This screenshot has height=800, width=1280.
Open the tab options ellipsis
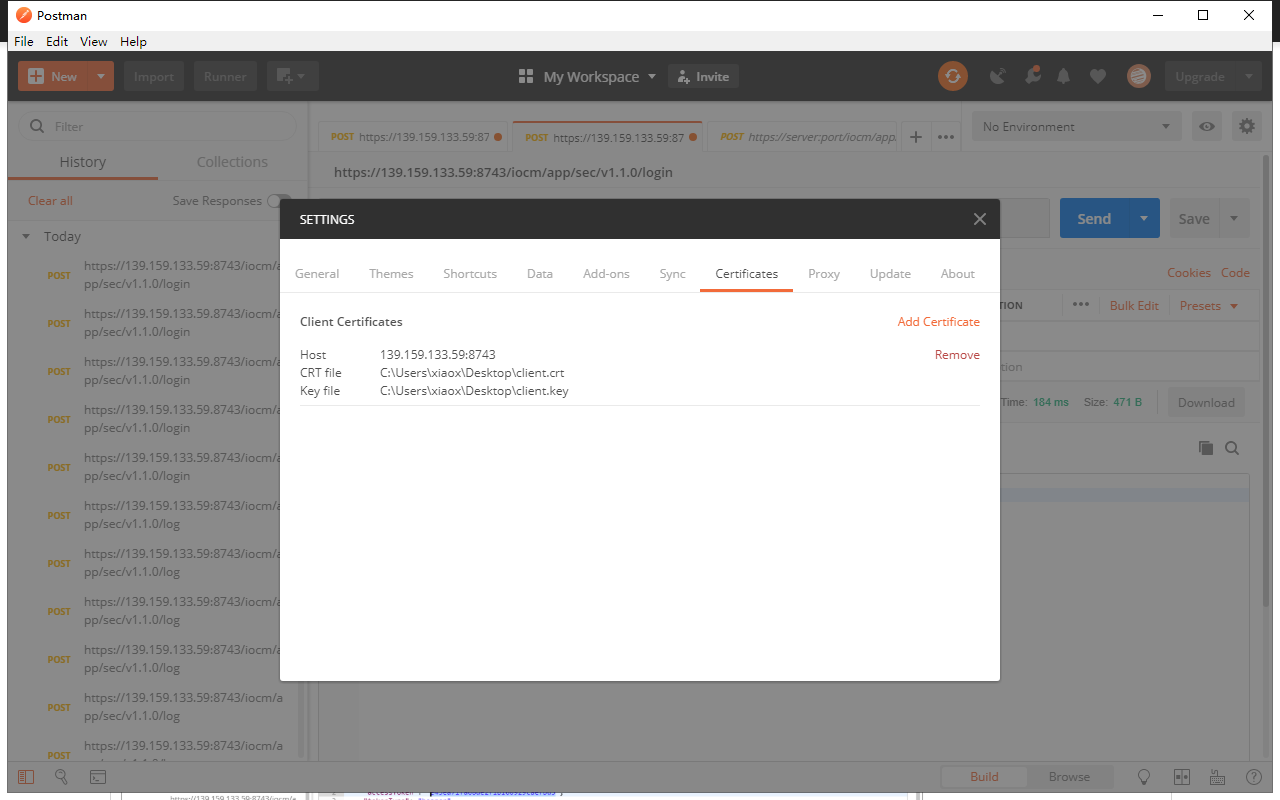(946, 137)
